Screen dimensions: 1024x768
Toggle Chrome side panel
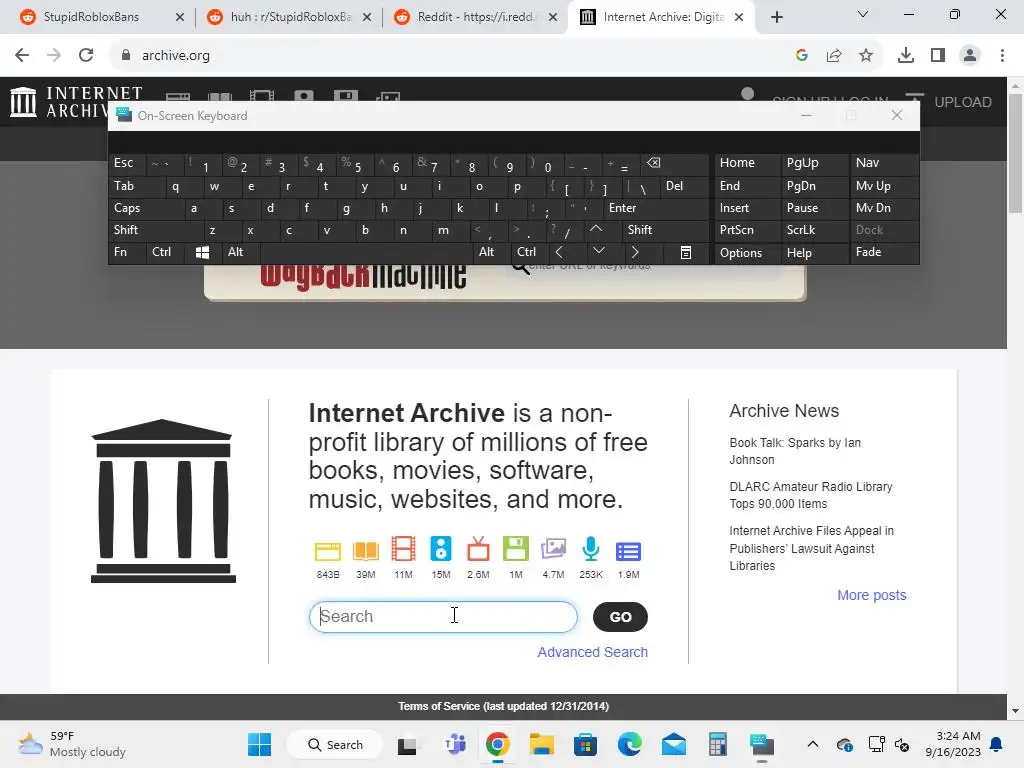938,56
